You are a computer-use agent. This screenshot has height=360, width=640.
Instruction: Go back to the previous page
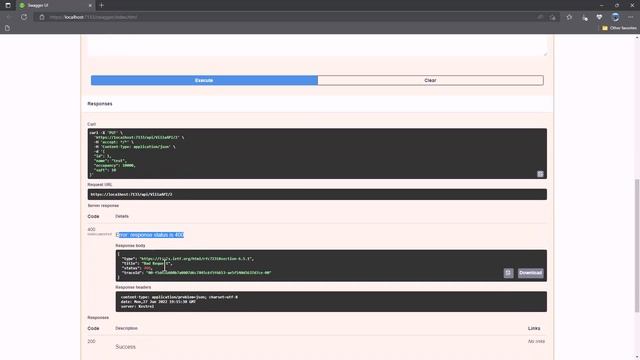(9, 17)
